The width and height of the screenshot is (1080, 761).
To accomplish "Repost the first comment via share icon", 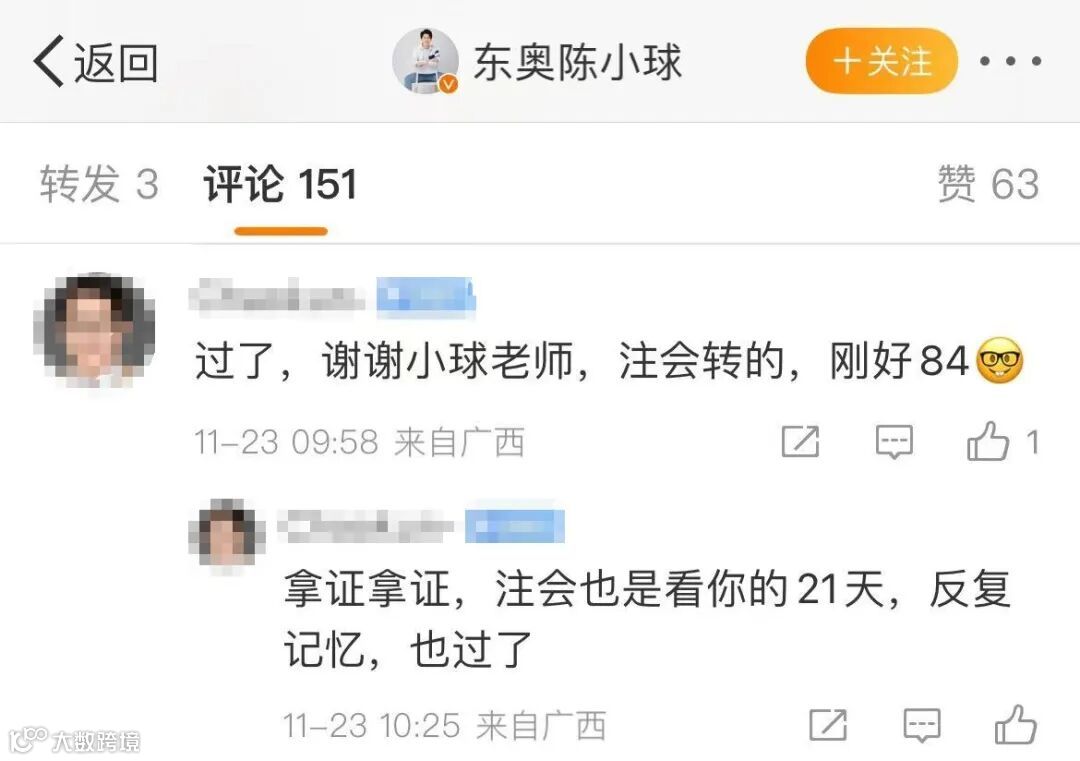I will [x=800, y=441].
